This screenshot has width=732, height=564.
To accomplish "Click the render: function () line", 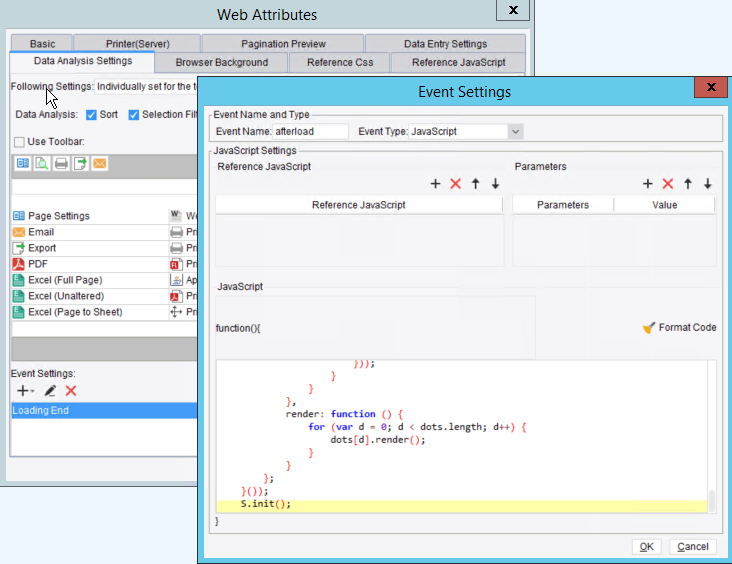I will pyautogui.click(x=344, y=414).
